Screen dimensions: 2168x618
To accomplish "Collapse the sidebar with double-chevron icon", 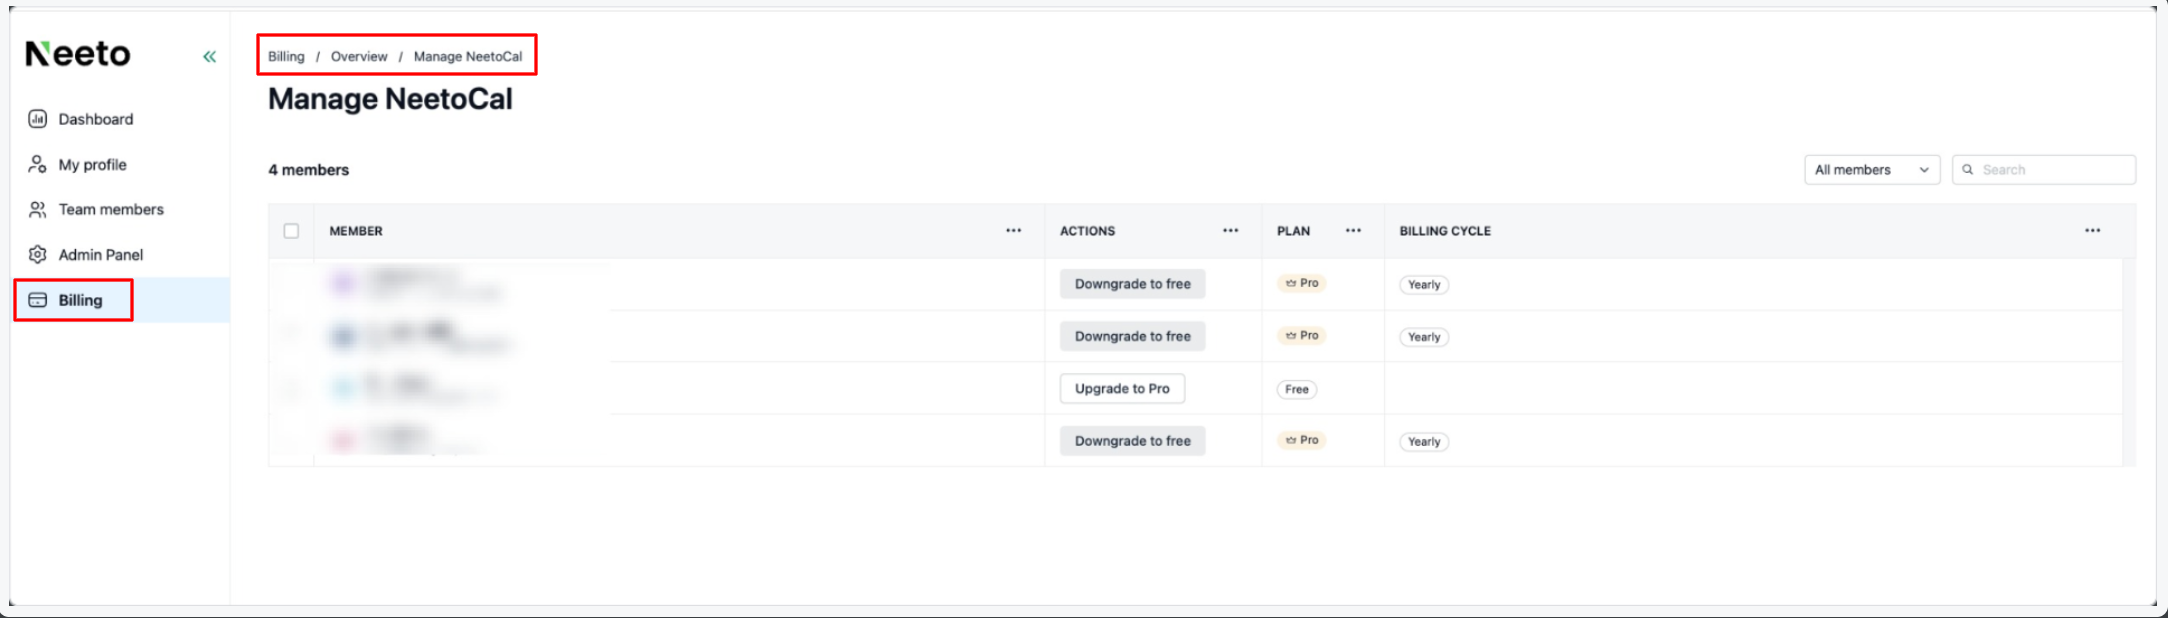I will pos(209,57).
